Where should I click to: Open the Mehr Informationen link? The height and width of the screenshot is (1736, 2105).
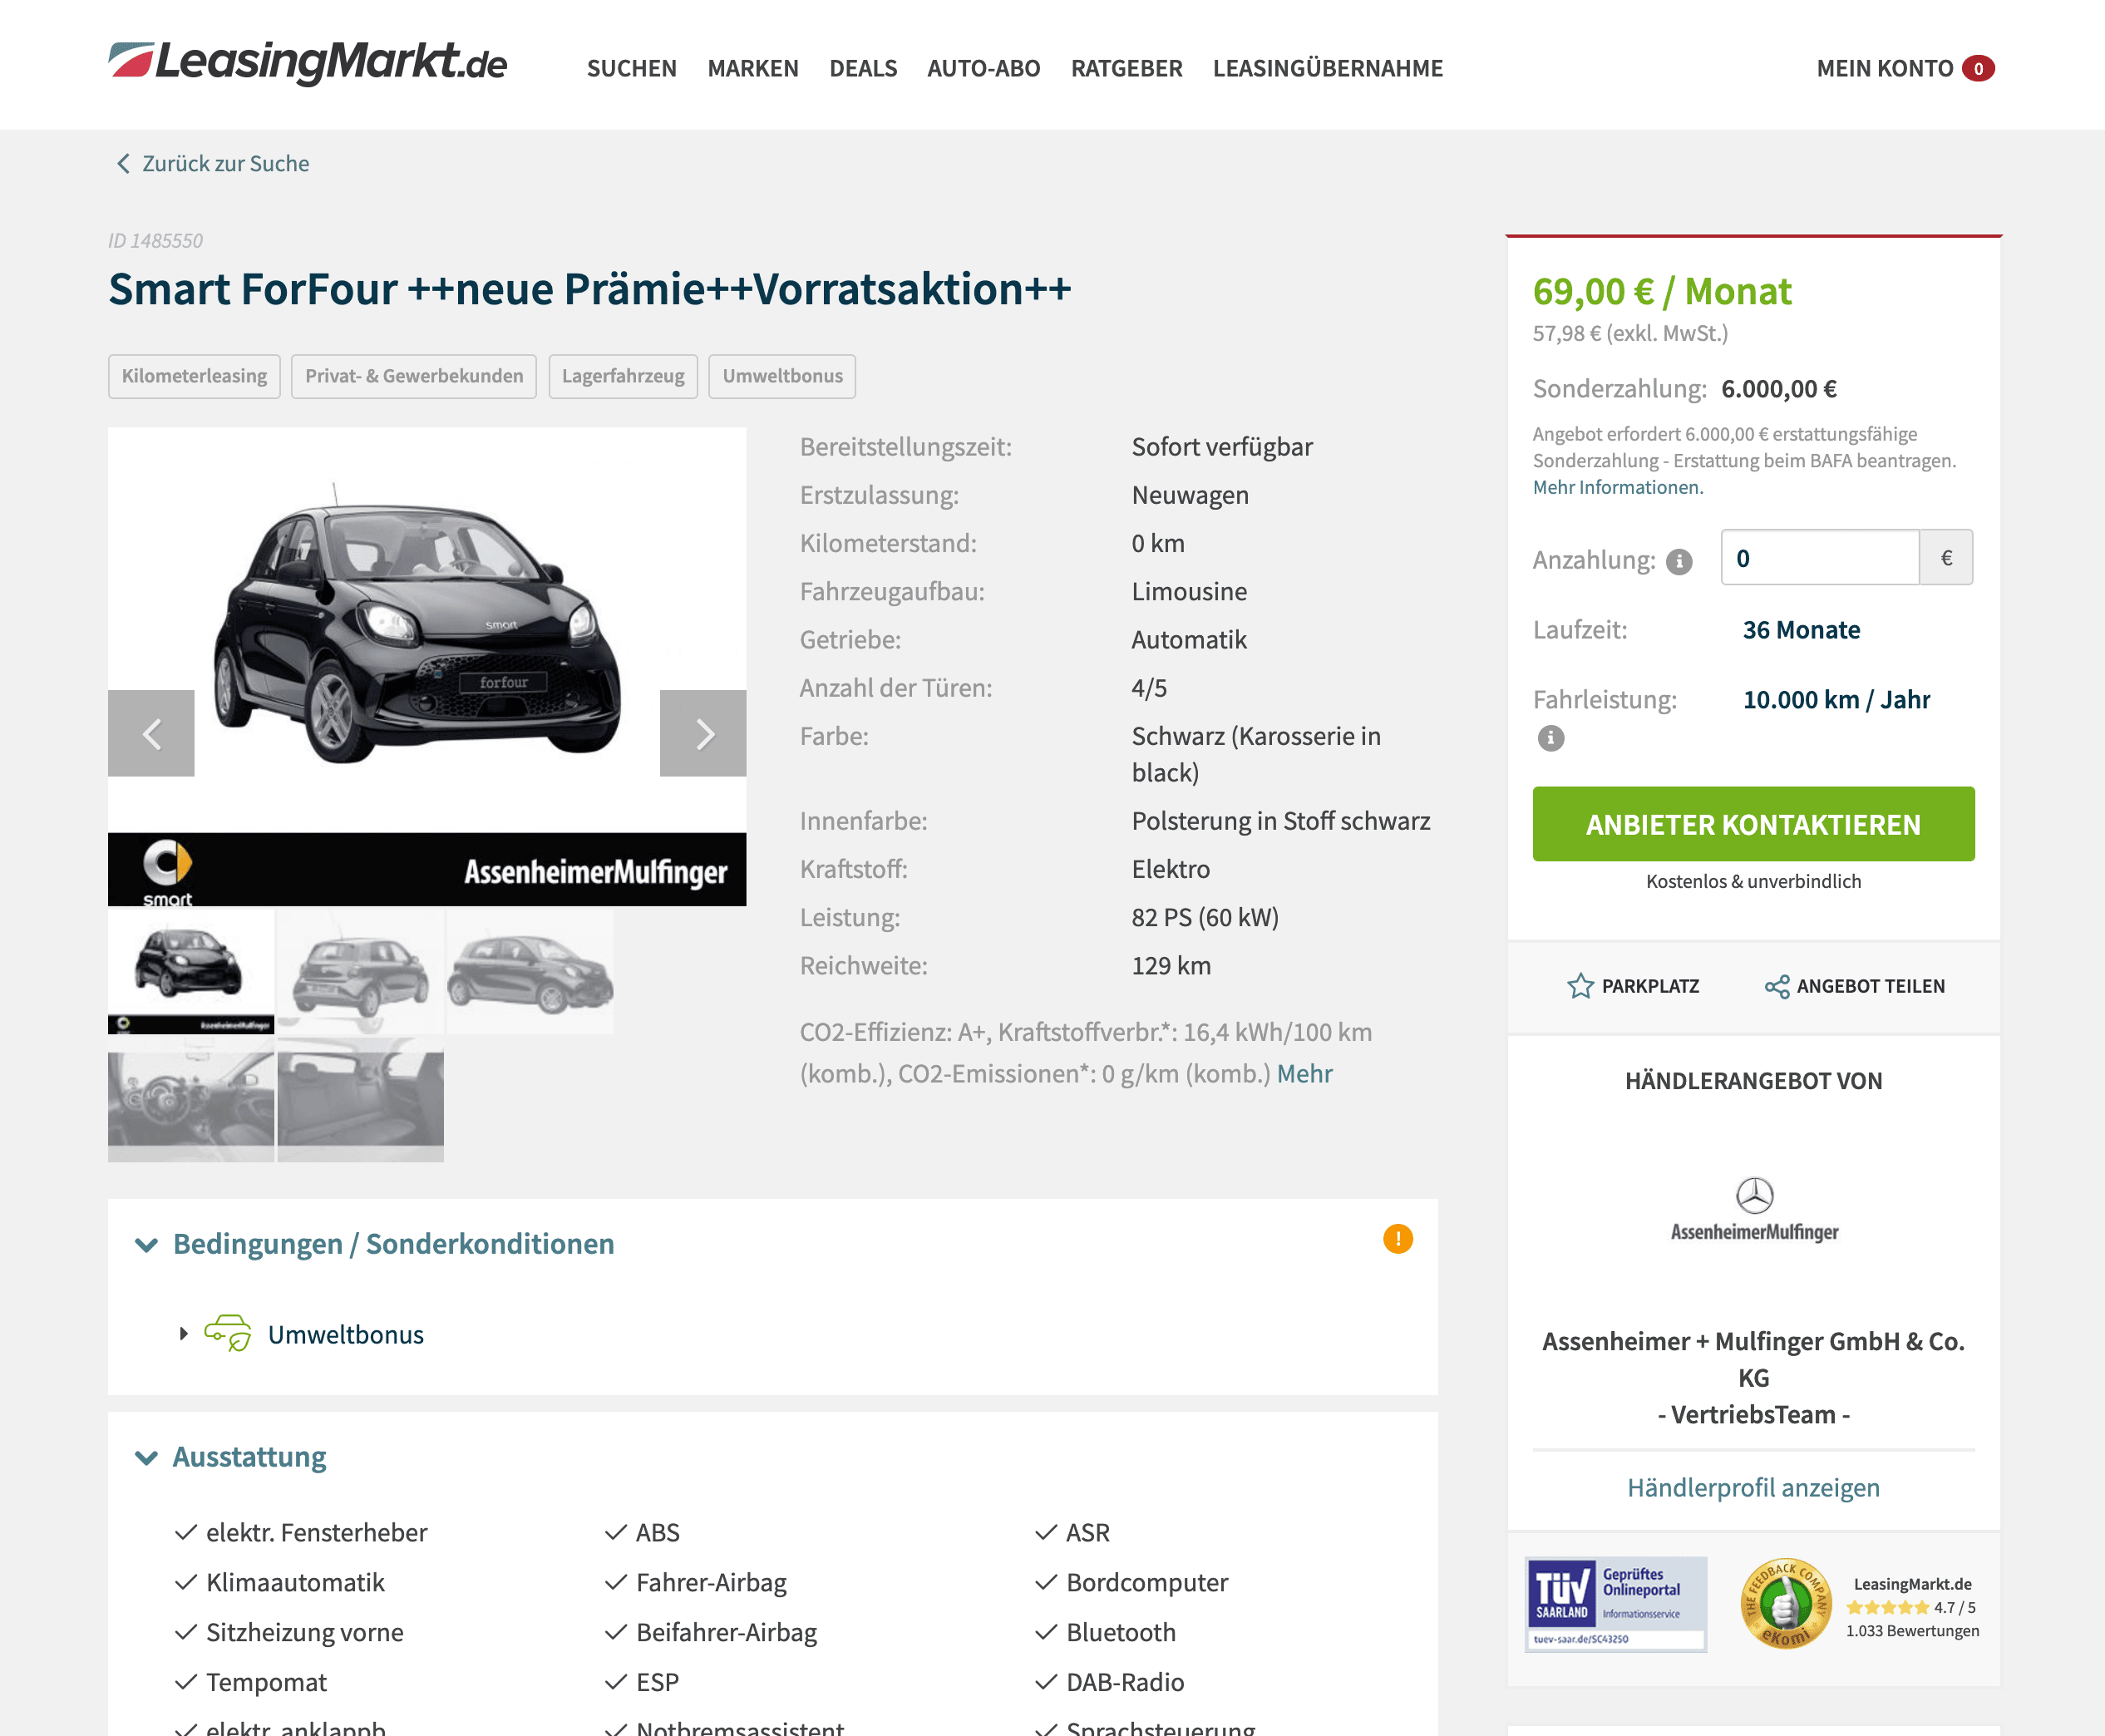(1618, 487)
